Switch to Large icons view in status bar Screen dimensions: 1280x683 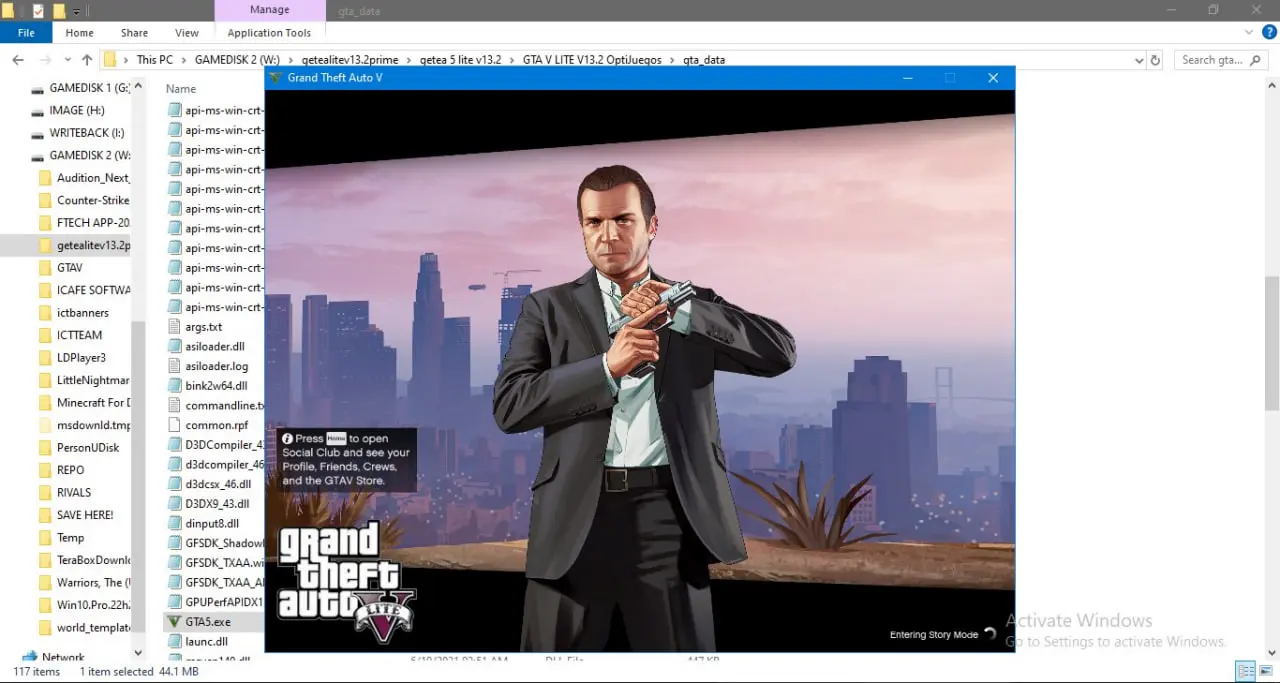click(1265, 672)
